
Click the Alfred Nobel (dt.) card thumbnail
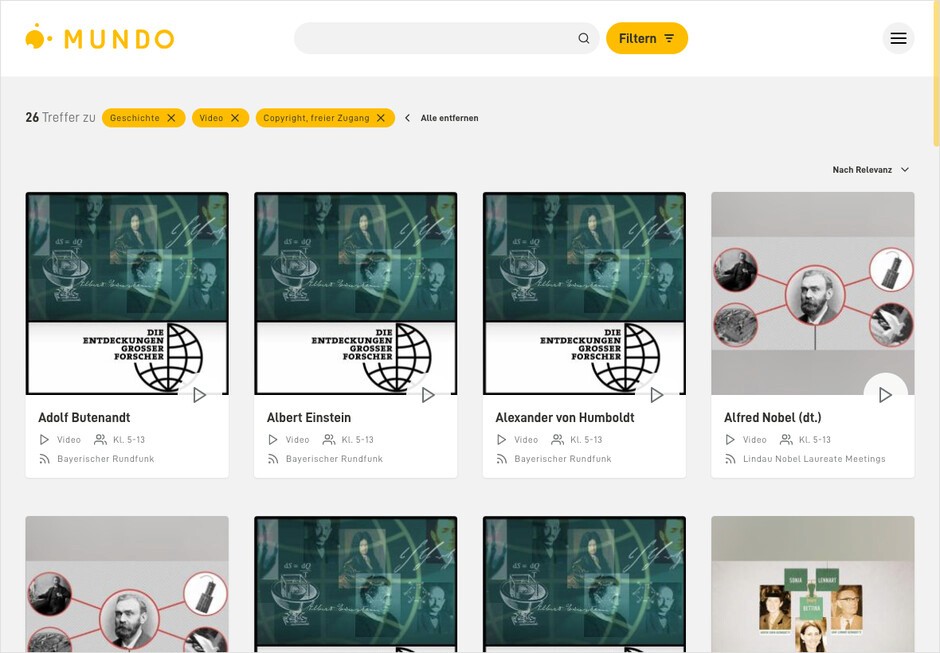[x=812, y=293]
